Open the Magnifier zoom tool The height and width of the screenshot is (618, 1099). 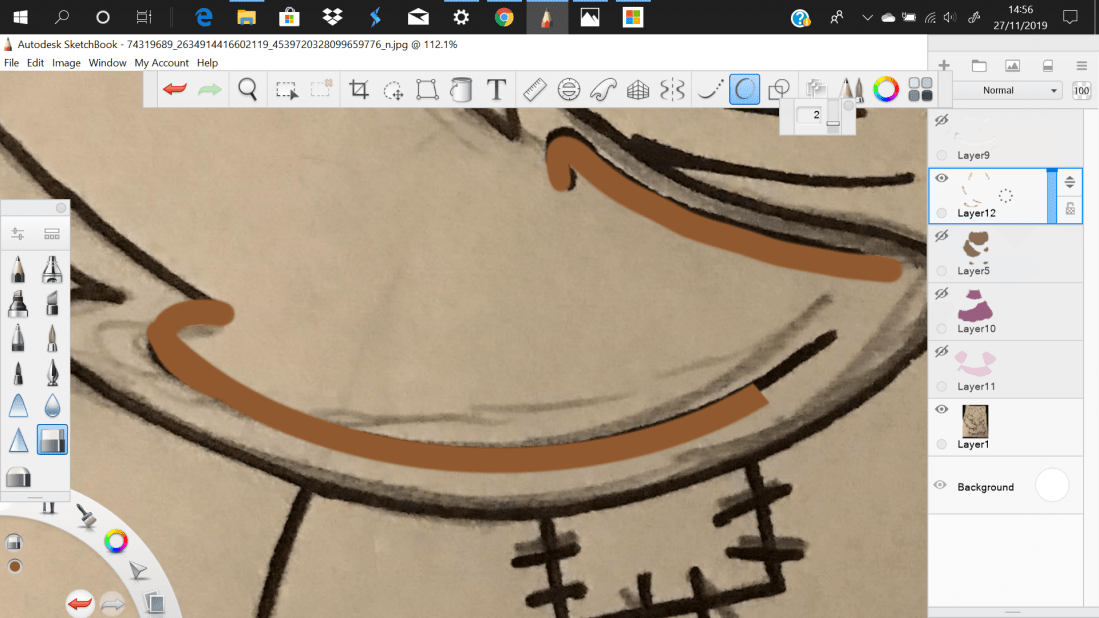coord(247,89)
